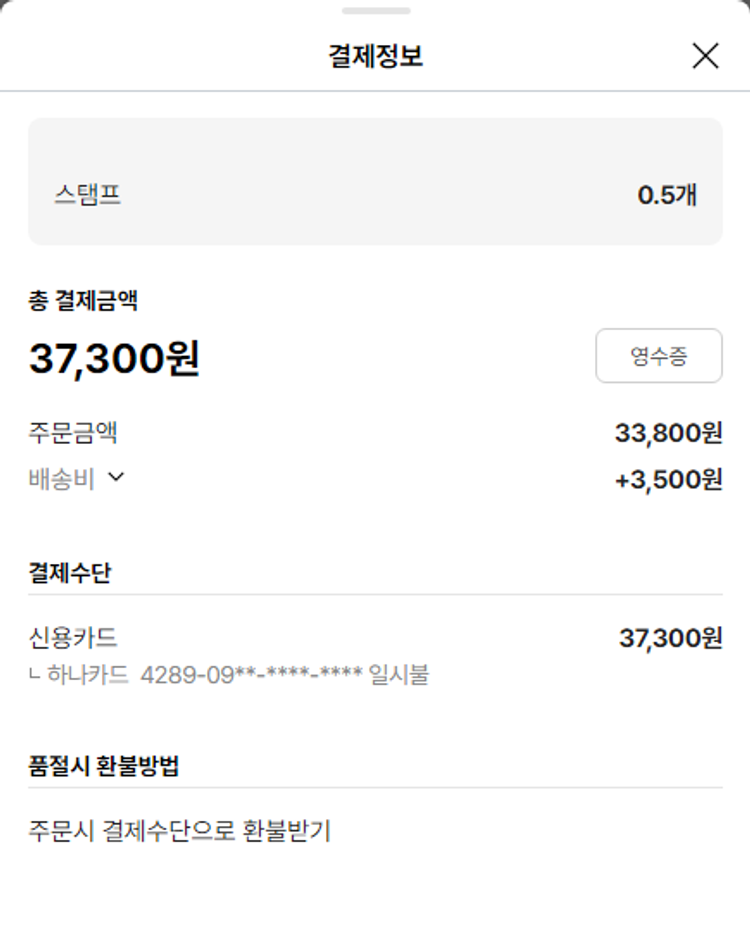Click the drag handle atop the sheet

click(x=375, y=11)
